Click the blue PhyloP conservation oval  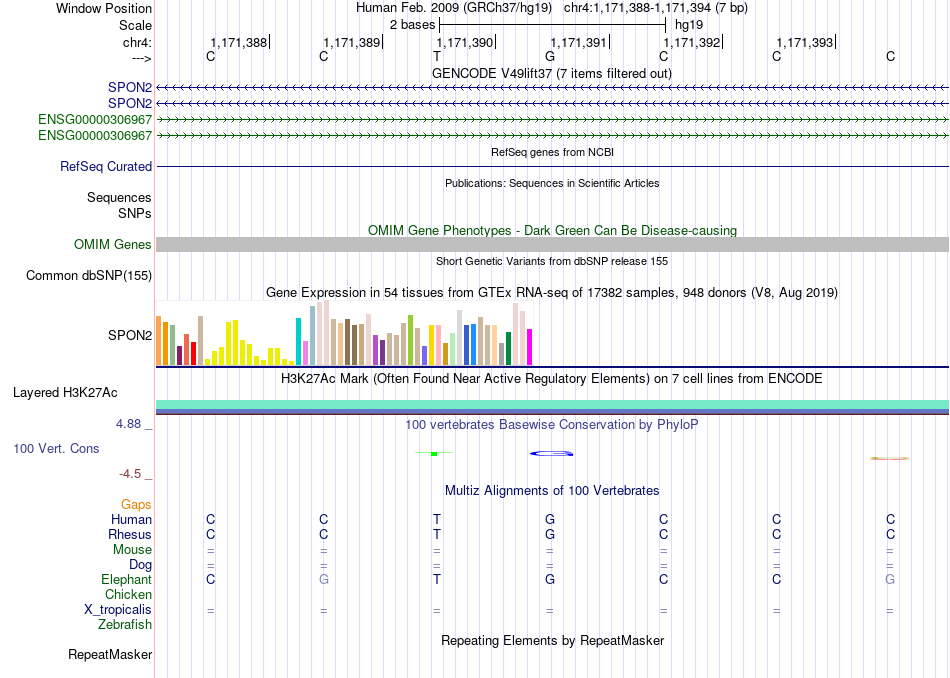(551, 453)
